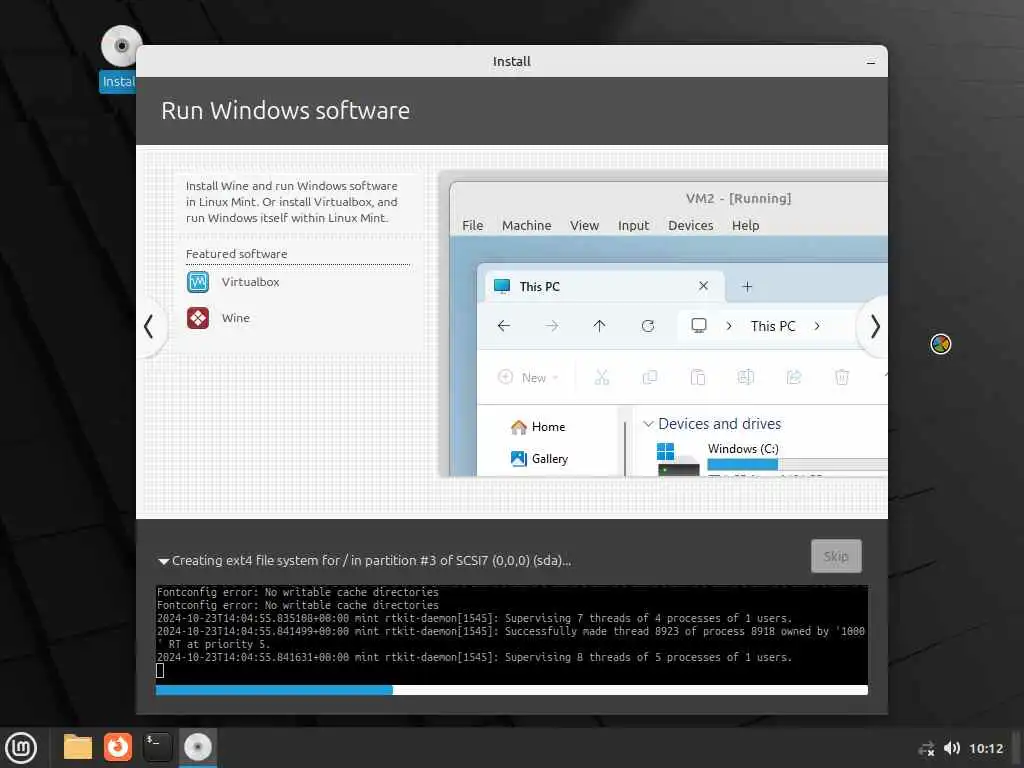This screenshot has width=1024, height=768.
Task: Click the Virtualbox icon in Featured software
Action: [x=198, y=282]
